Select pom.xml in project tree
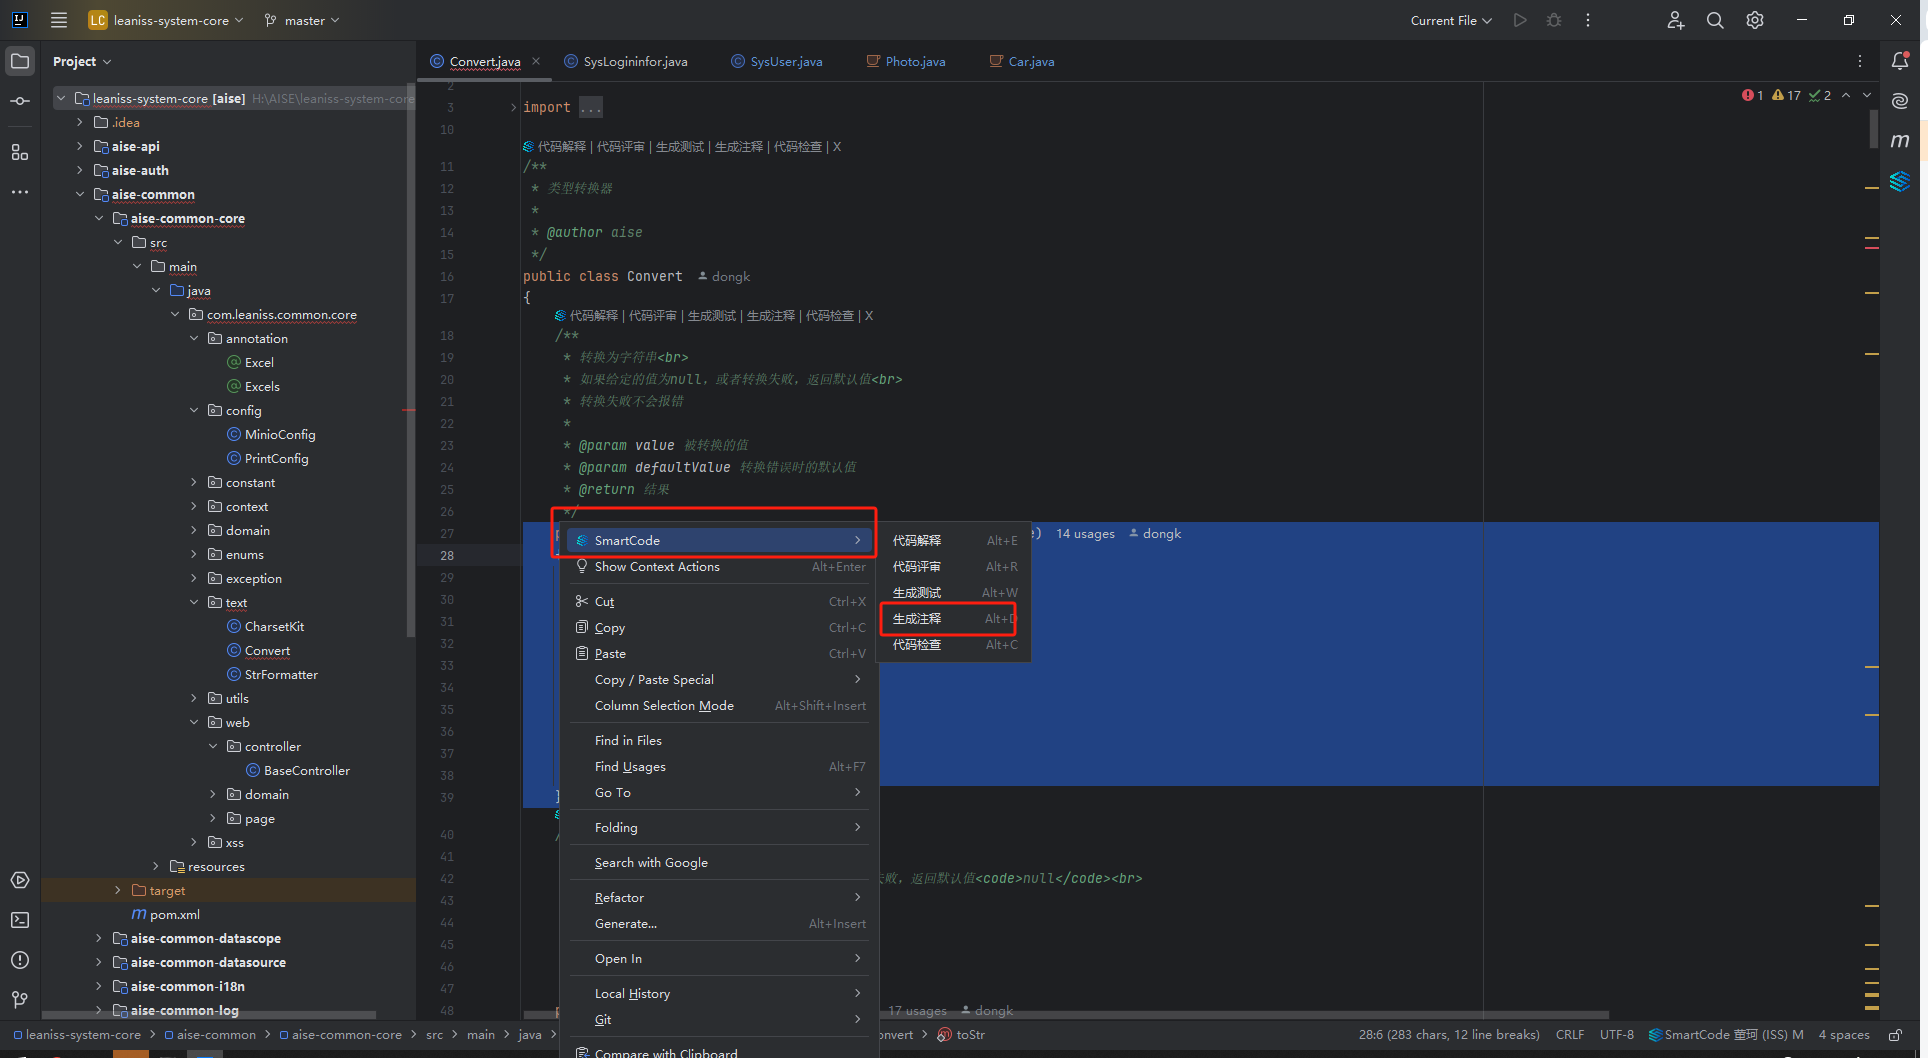Screen dimensions: 1928x1058 click(x=175, y=914)
